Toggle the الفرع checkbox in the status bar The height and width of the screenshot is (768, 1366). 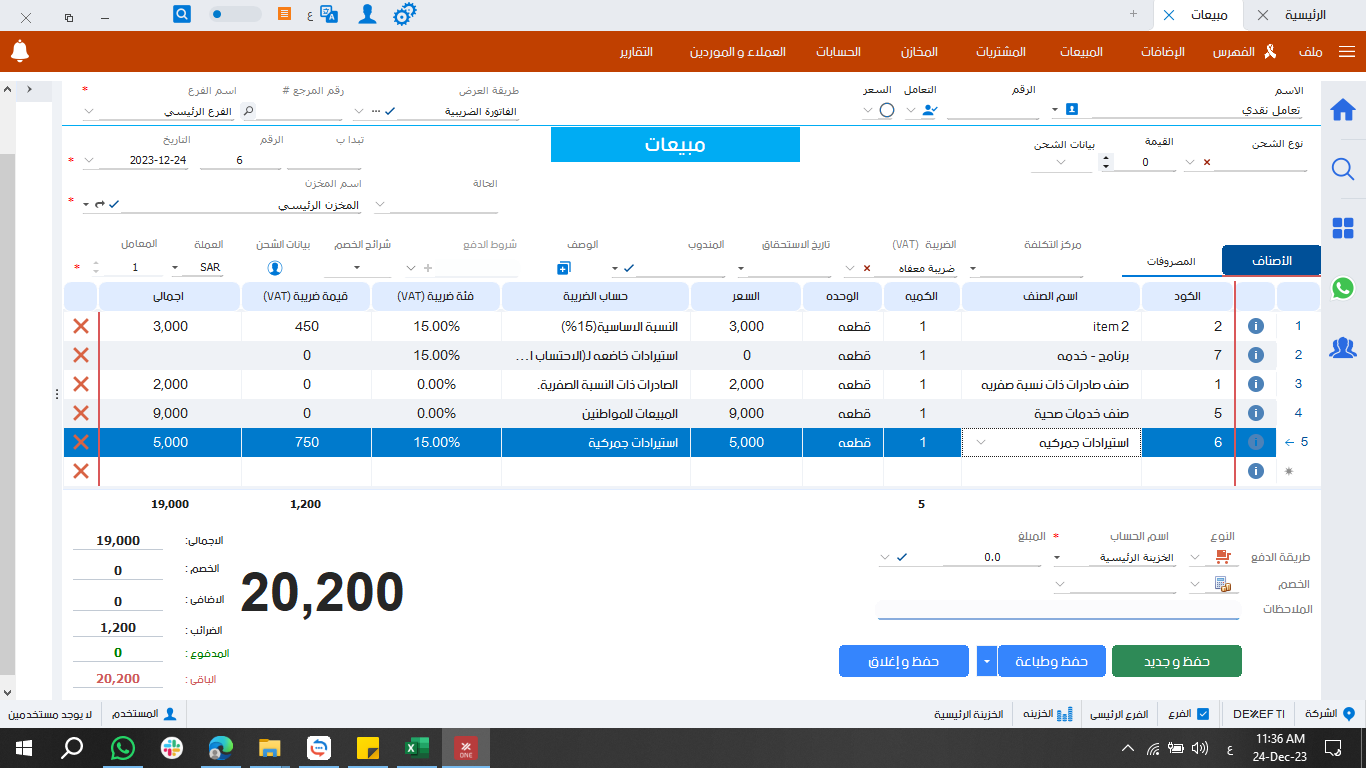pos(1203,714)
